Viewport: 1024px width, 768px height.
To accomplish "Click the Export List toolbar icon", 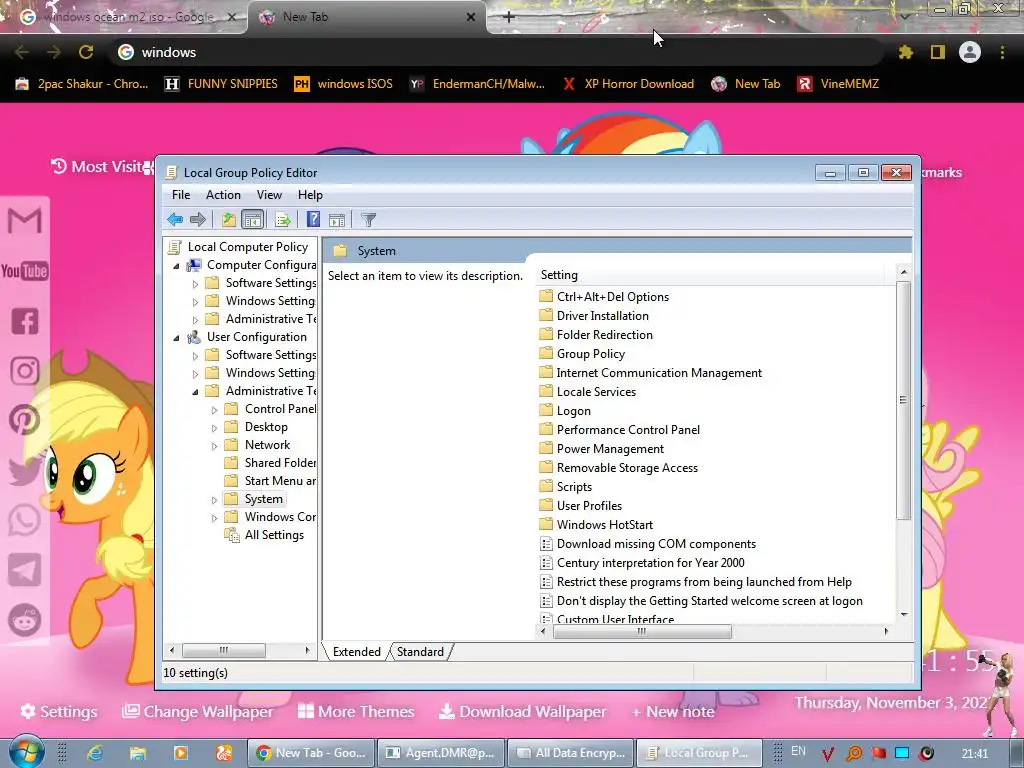I will pyautogui.click(x=282, y=219).
